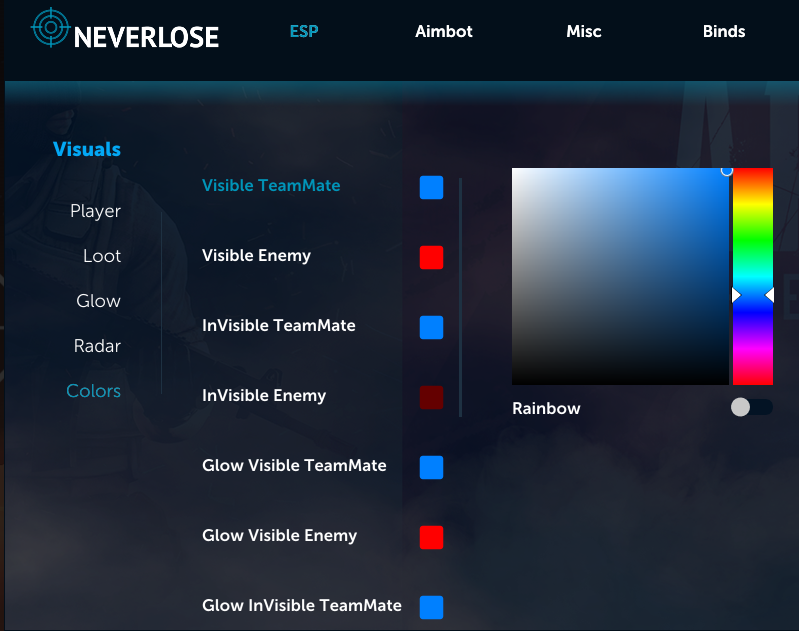This screenshot has height=631, width=799.
Task: Select the InVisible TeamMate label
Action: pyautogui.click(x=279, y=325)
